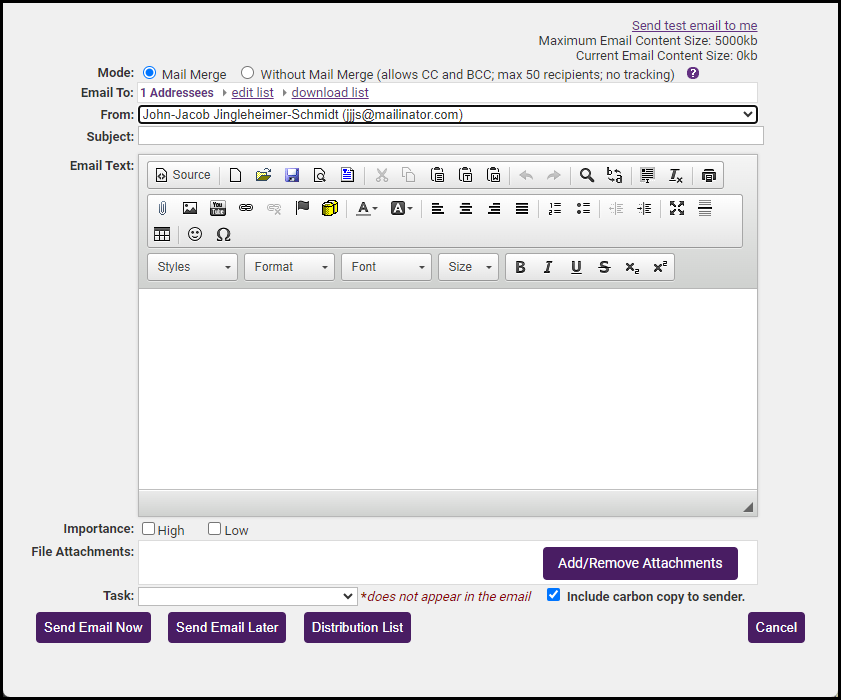The width and height of the screenshot is (841, 700).
Task: Uncheck Include carbon copy to sender
Action: [x=554, y=595]
